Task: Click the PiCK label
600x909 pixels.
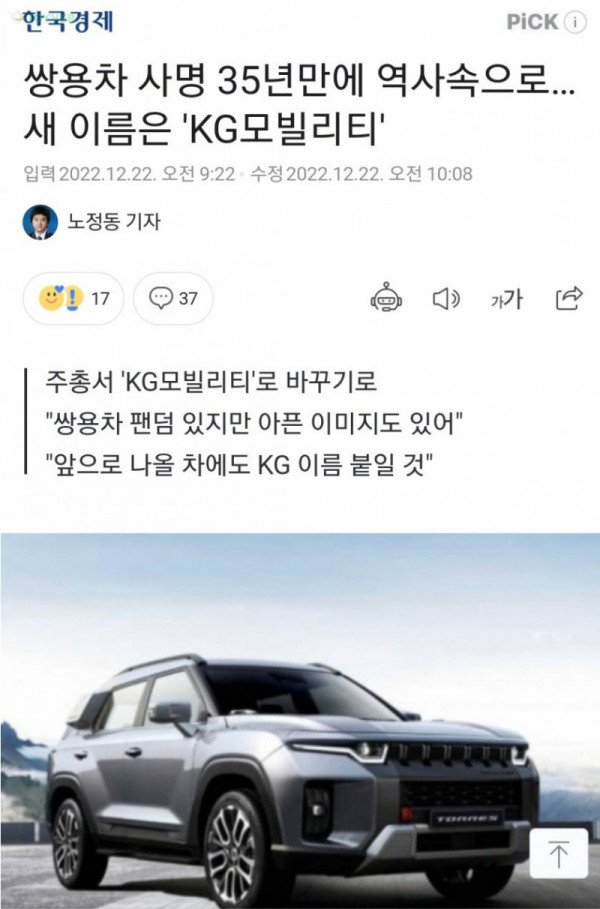Action: pyautogui.click(x=532, y=22)
